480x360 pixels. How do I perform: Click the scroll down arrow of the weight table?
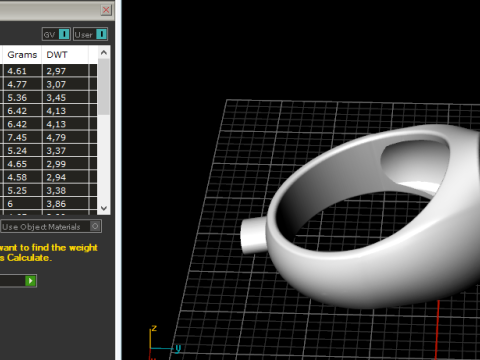point(104,208)
